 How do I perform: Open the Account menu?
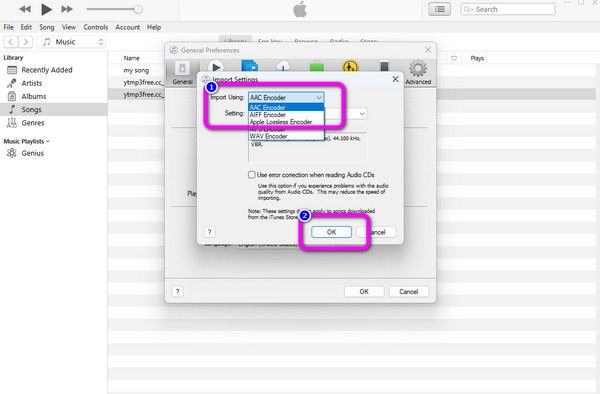[127, 27]
